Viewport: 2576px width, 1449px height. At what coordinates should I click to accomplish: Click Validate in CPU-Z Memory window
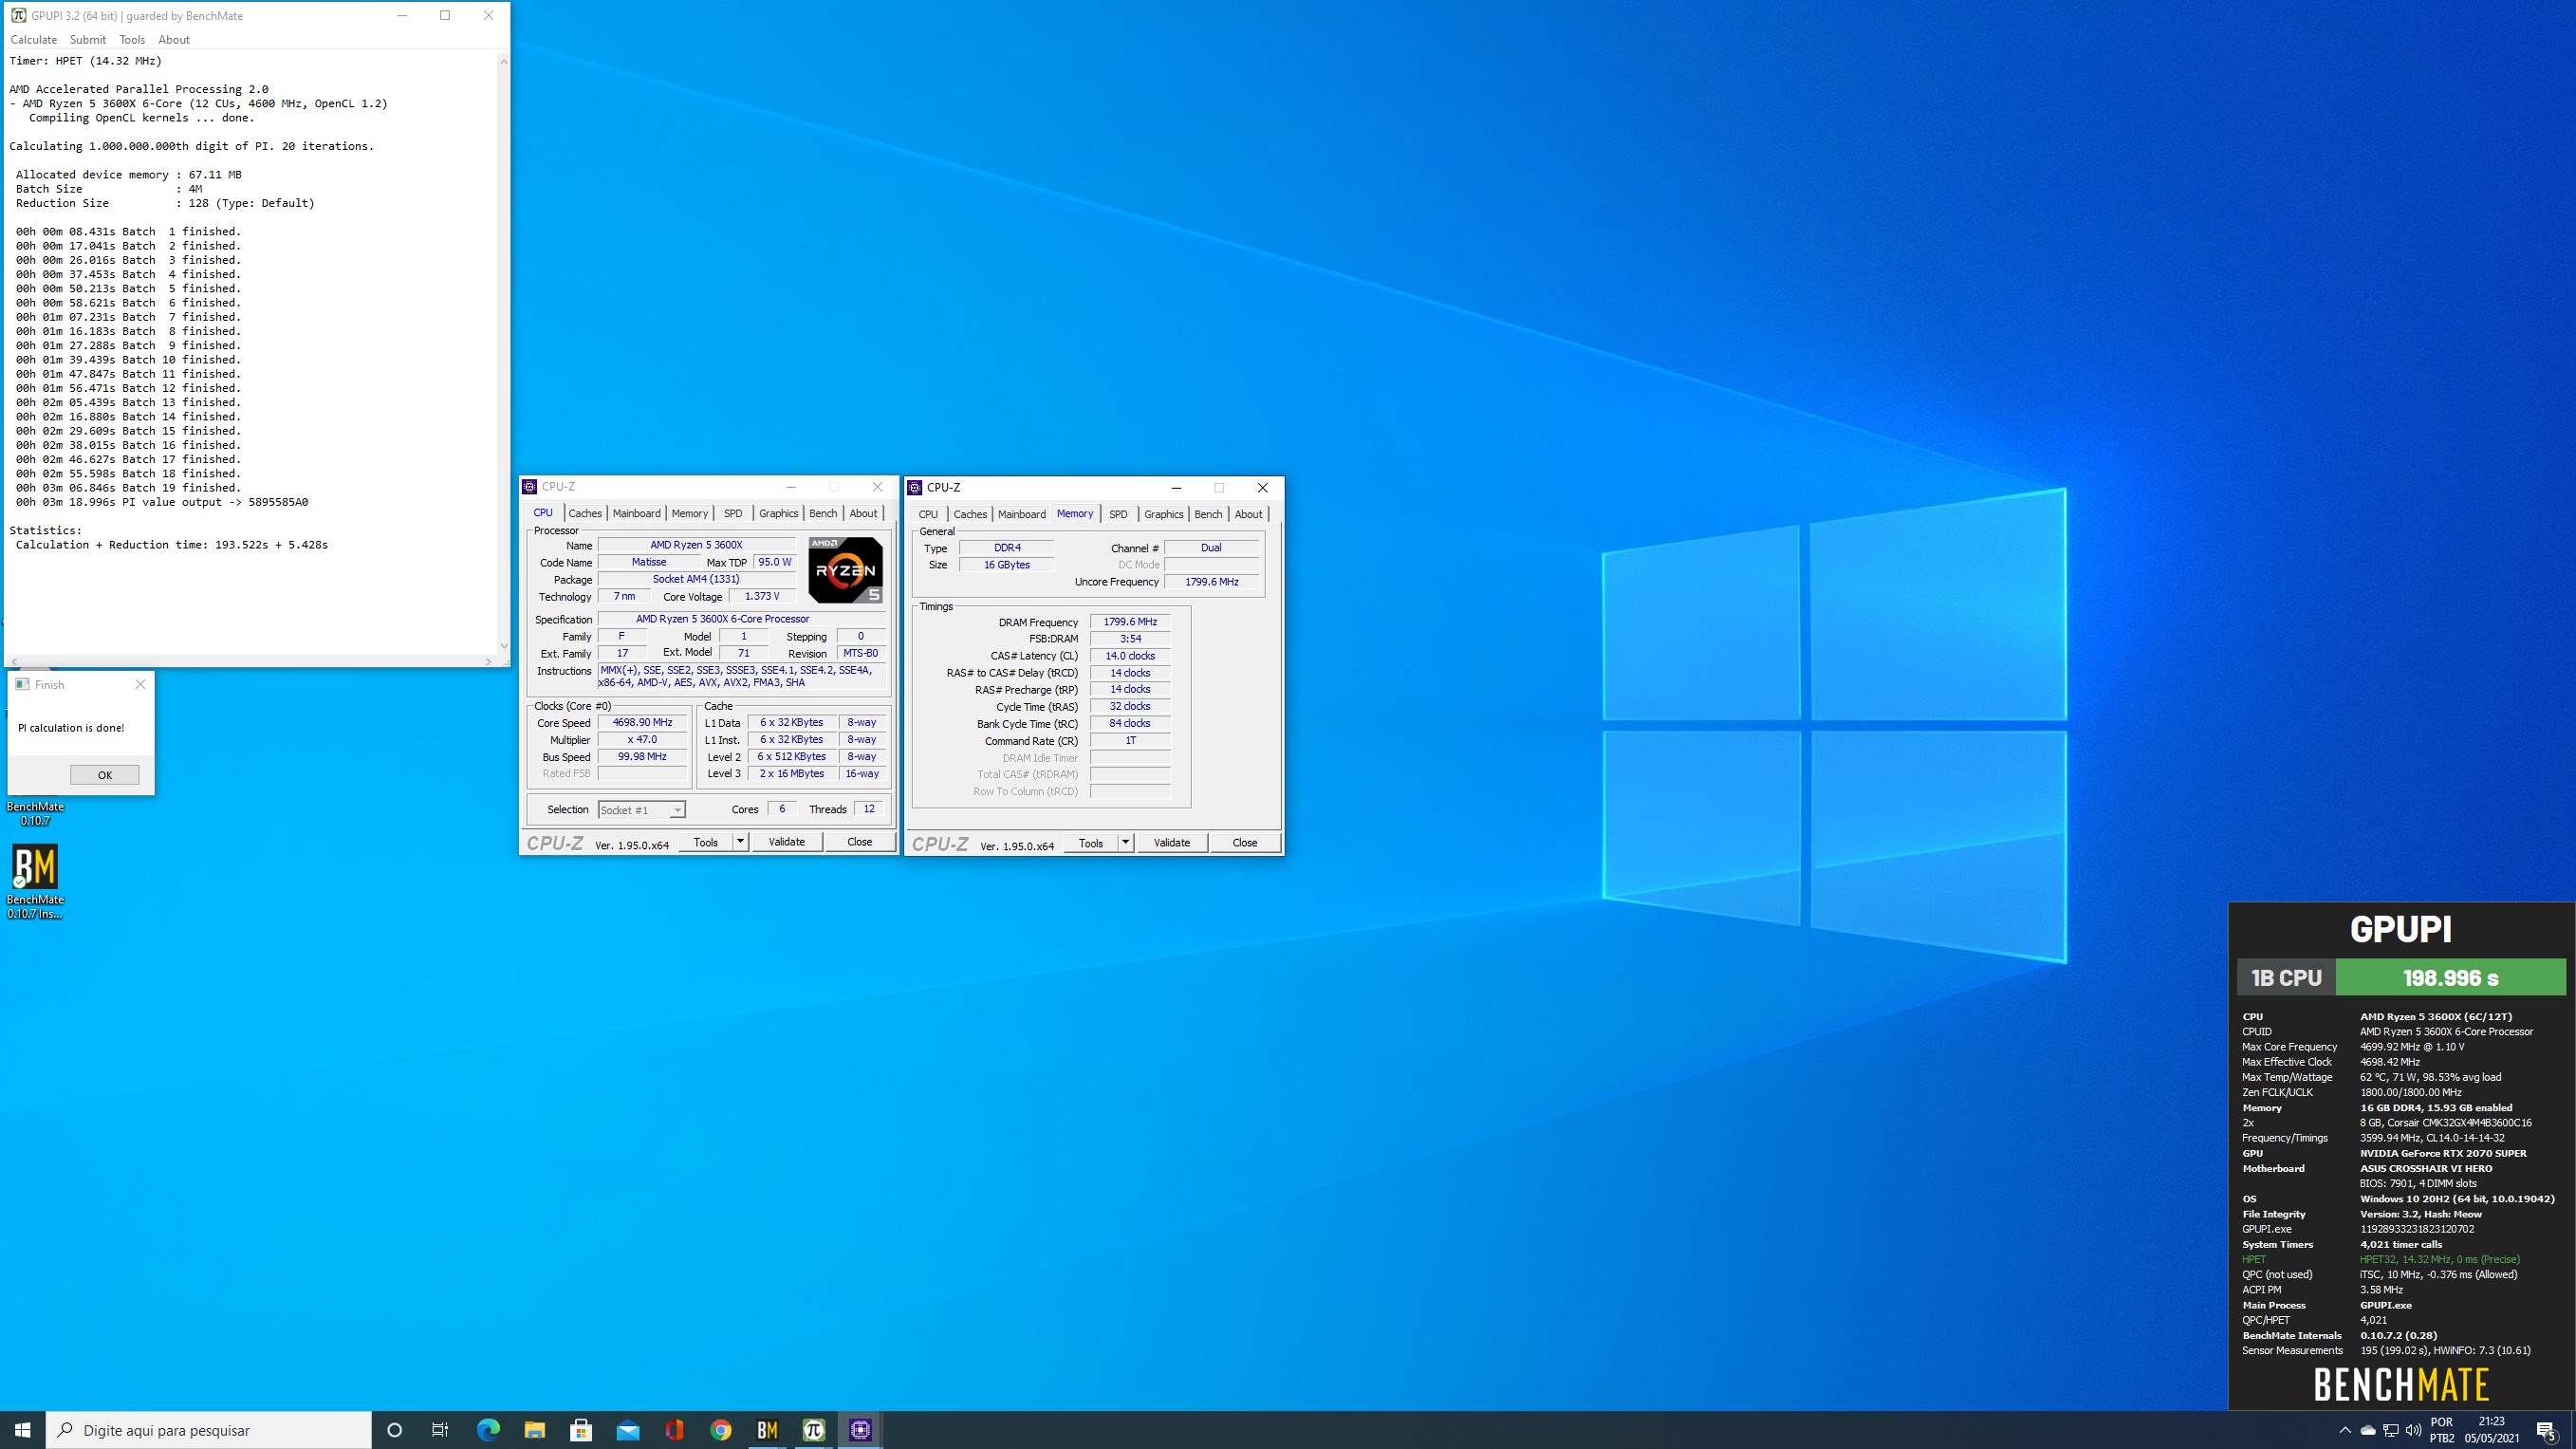pyautogui.click(x=1171, y=843)
